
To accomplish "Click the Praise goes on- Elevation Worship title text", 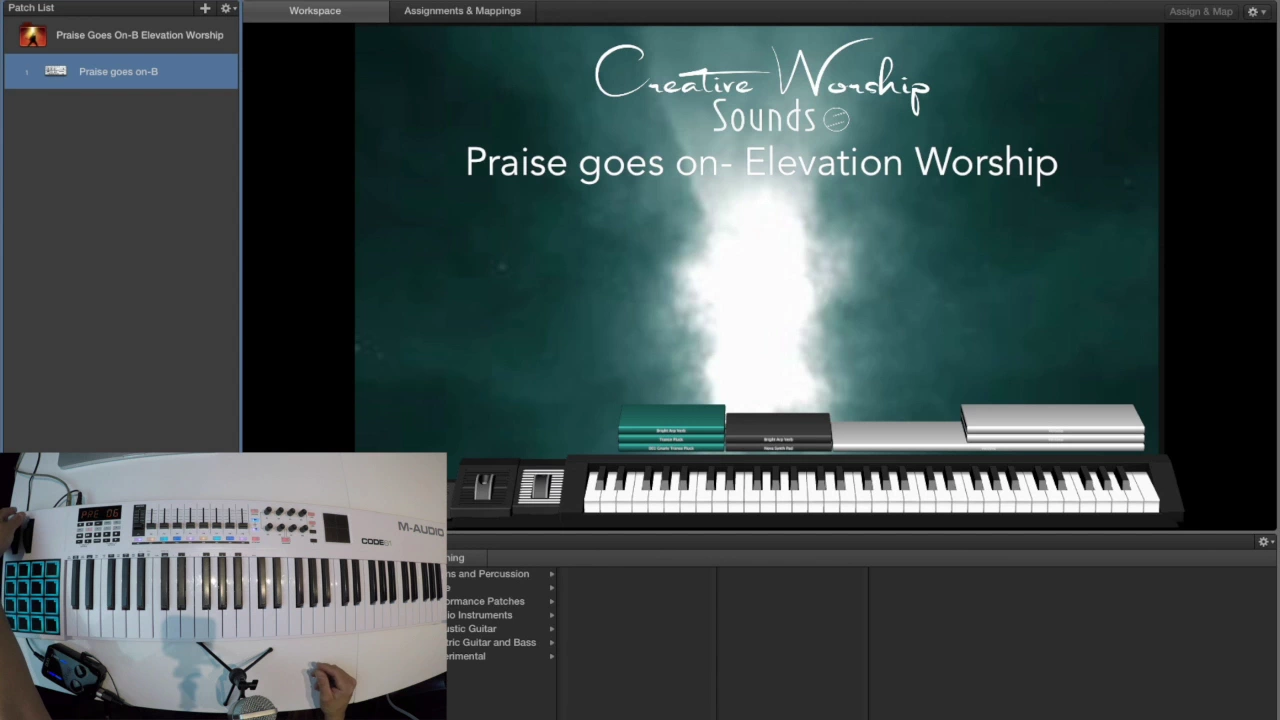I will pyautogui.click(x=762, y=162).
